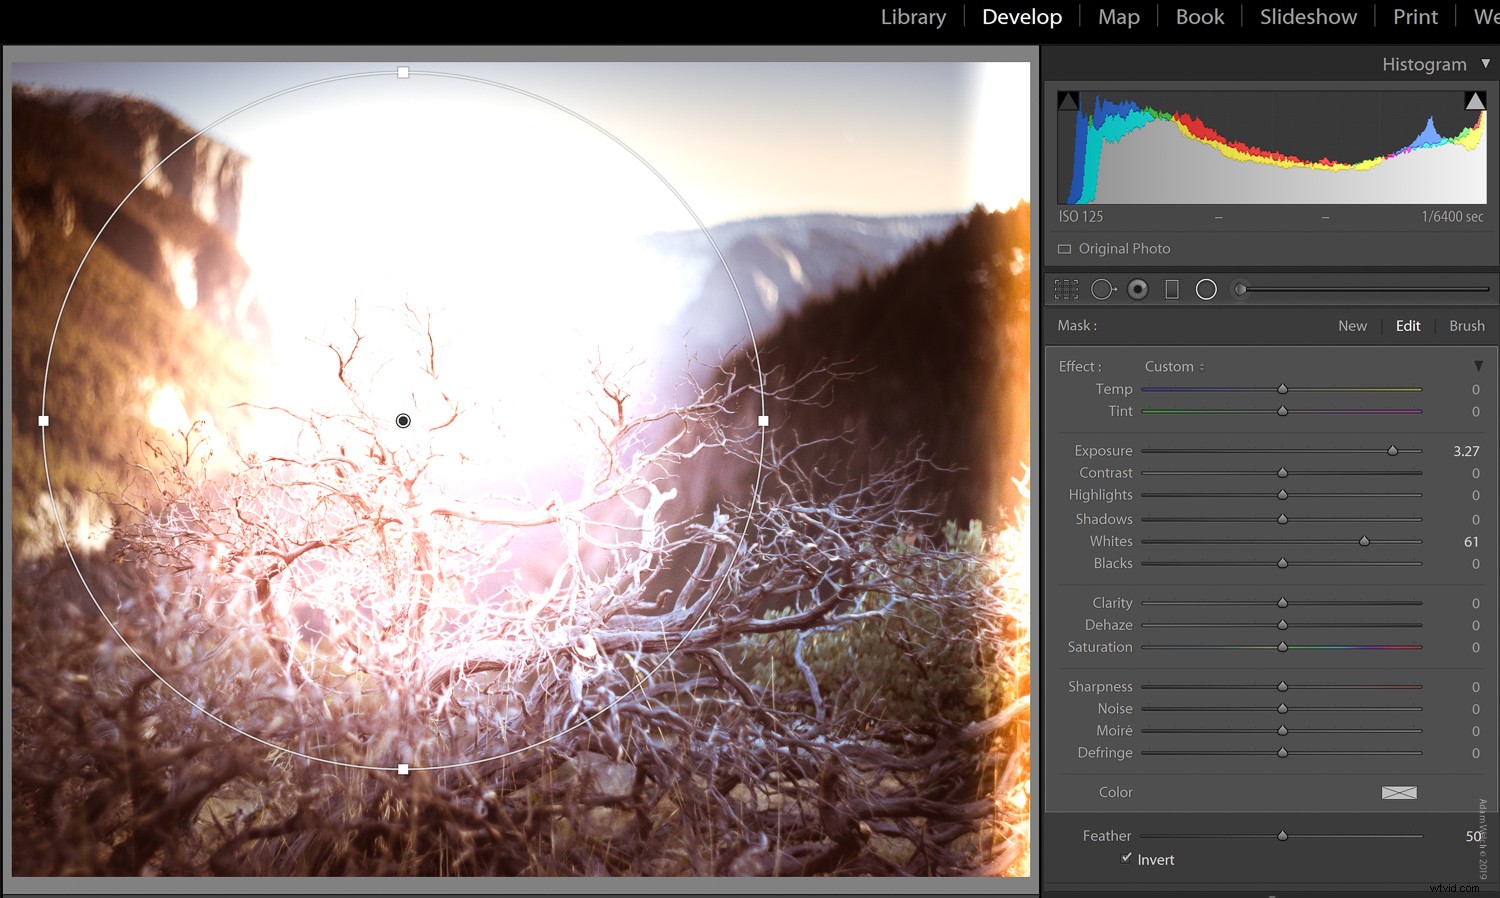The height and width of the screenshot is (898, 1500).
Task: Create a New radial filter mask
Action: click(x=1352, y=325)
